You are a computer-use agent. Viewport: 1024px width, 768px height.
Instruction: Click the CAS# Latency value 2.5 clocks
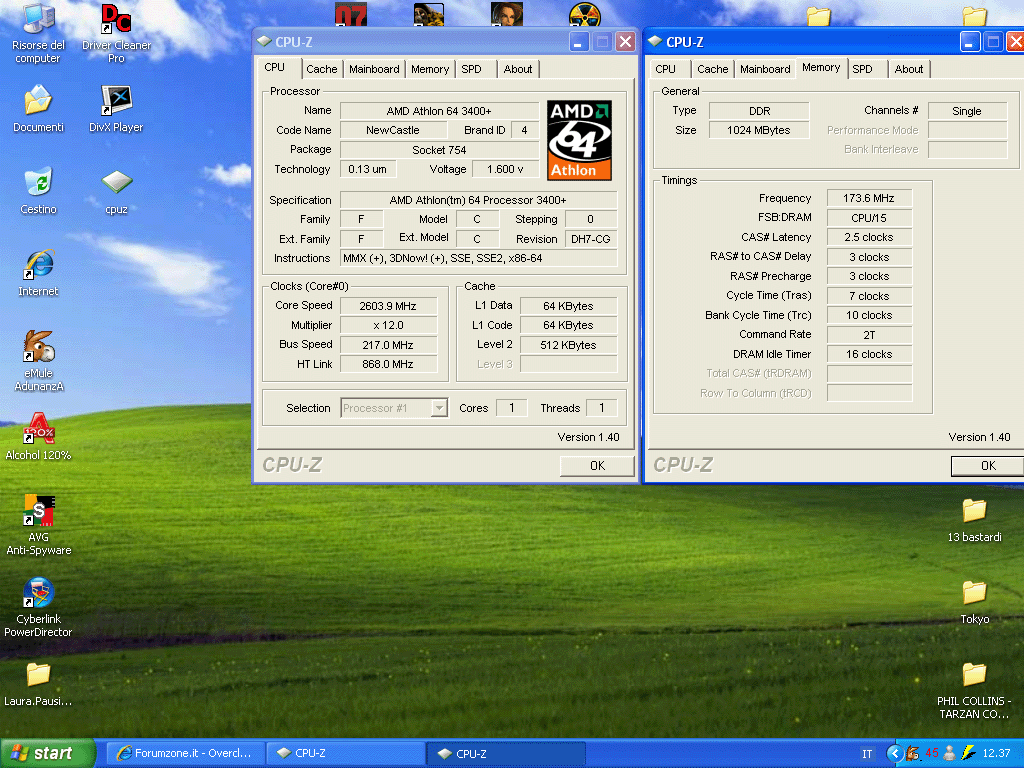pos(869,237)
